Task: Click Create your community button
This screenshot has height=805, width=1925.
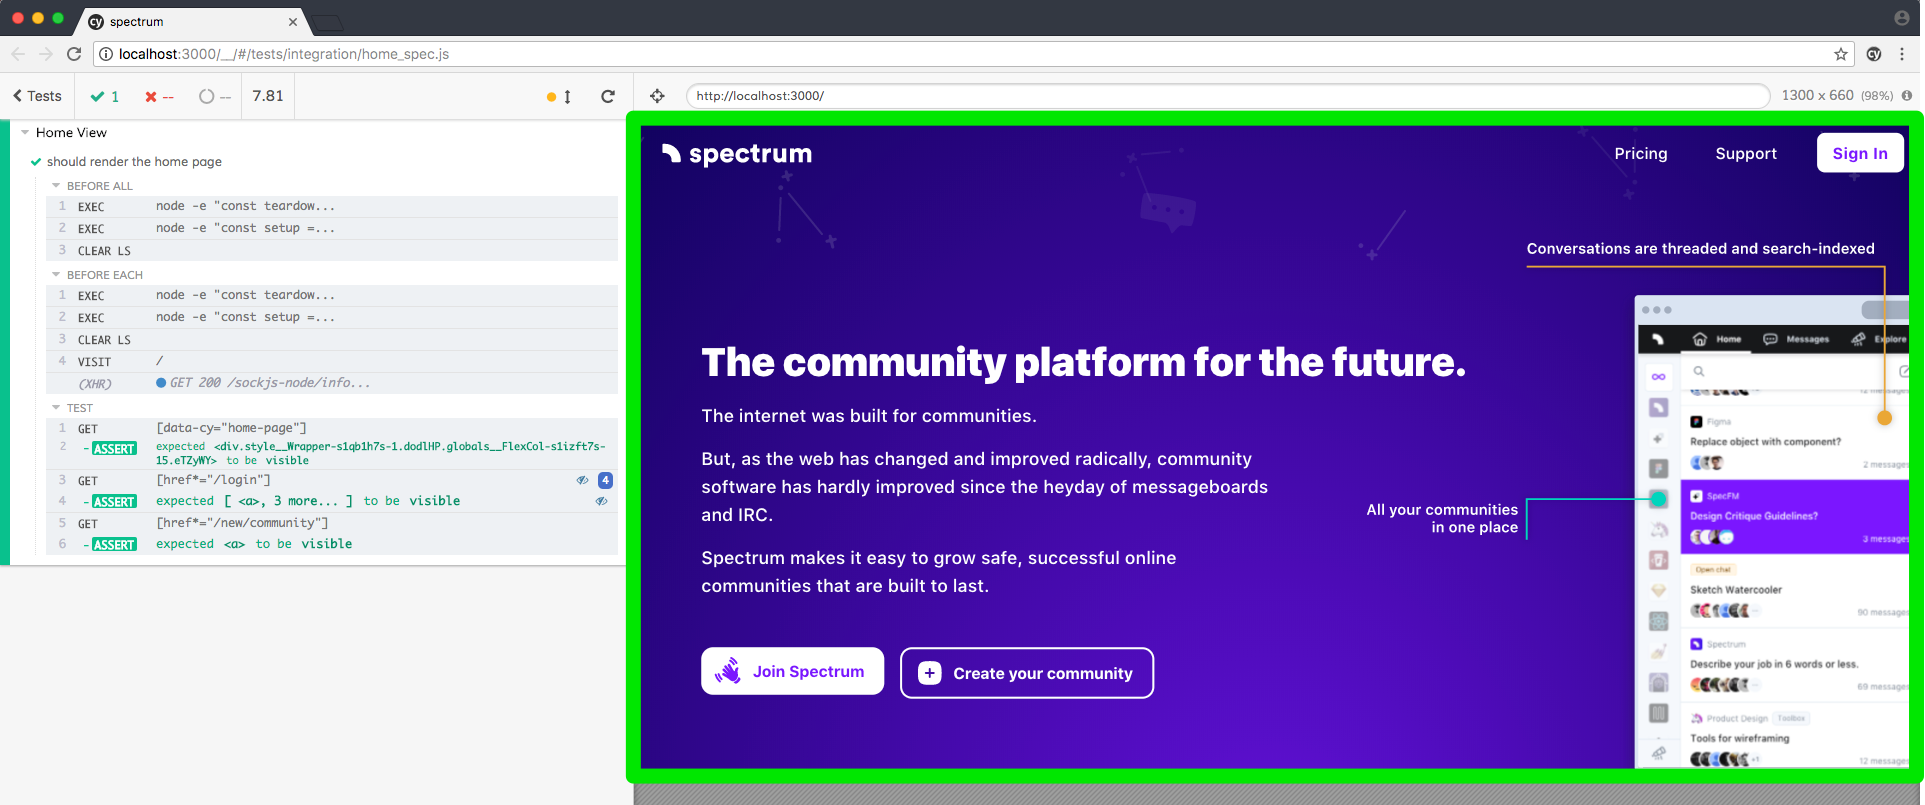Action: click(x=1027, y=673)
